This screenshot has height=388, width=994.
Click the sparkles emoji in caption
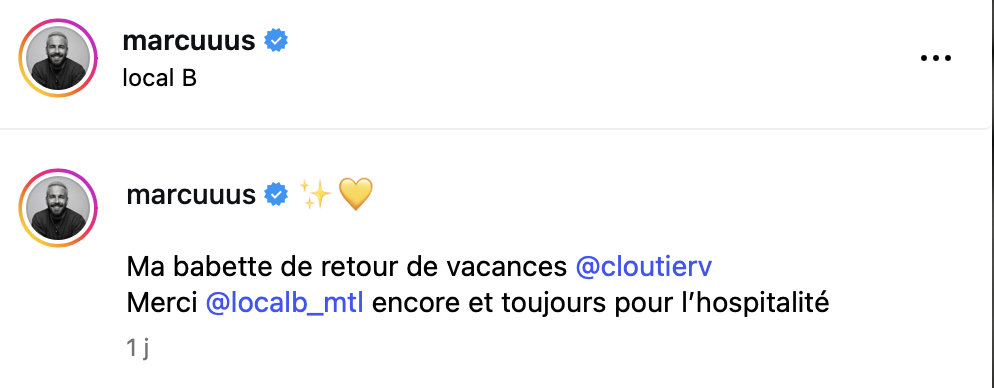[315, 194]
